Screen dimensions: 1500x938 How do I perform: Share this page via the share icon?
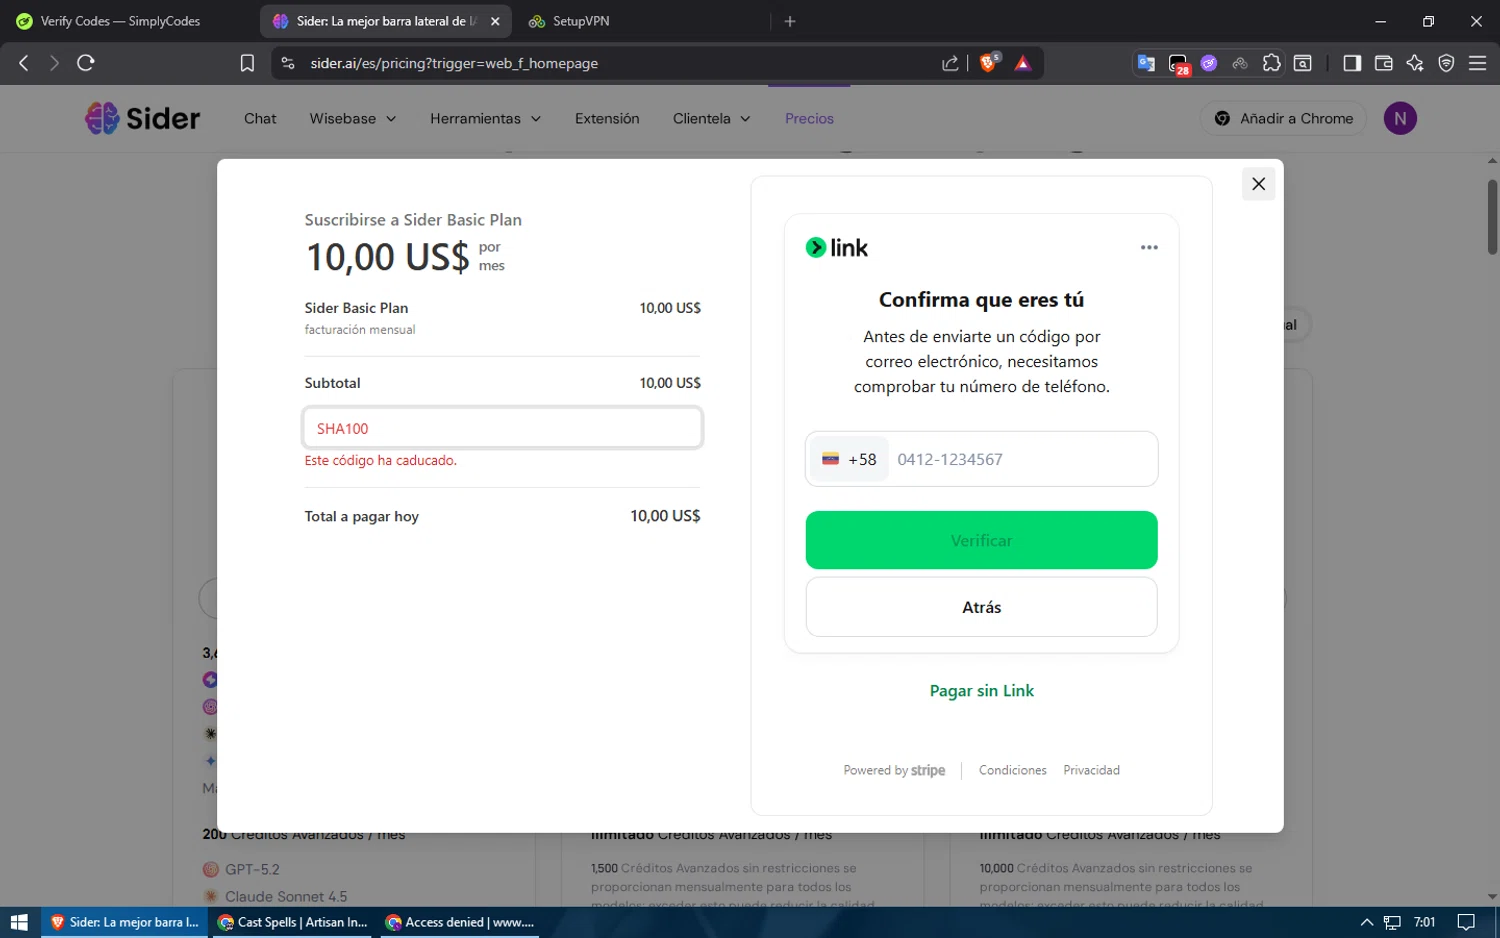click(x=950, y=63)
